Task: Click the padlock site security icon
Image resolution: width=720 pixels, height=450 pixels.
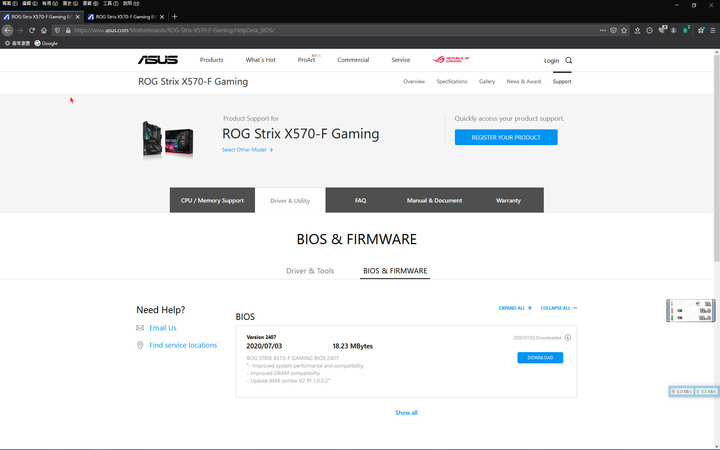Action: tap(68, 30)
